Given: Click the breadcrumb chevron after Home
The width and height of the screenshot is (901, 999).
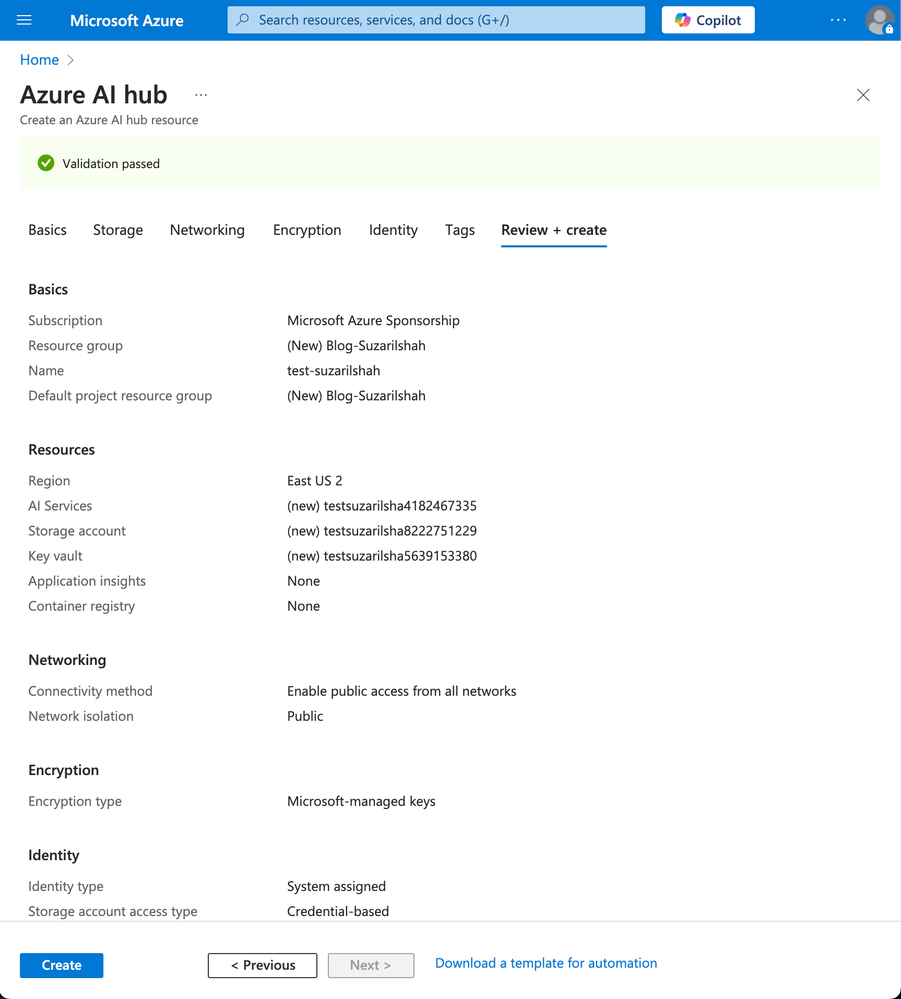Looking at the screenshot, I should pos(71,60).
